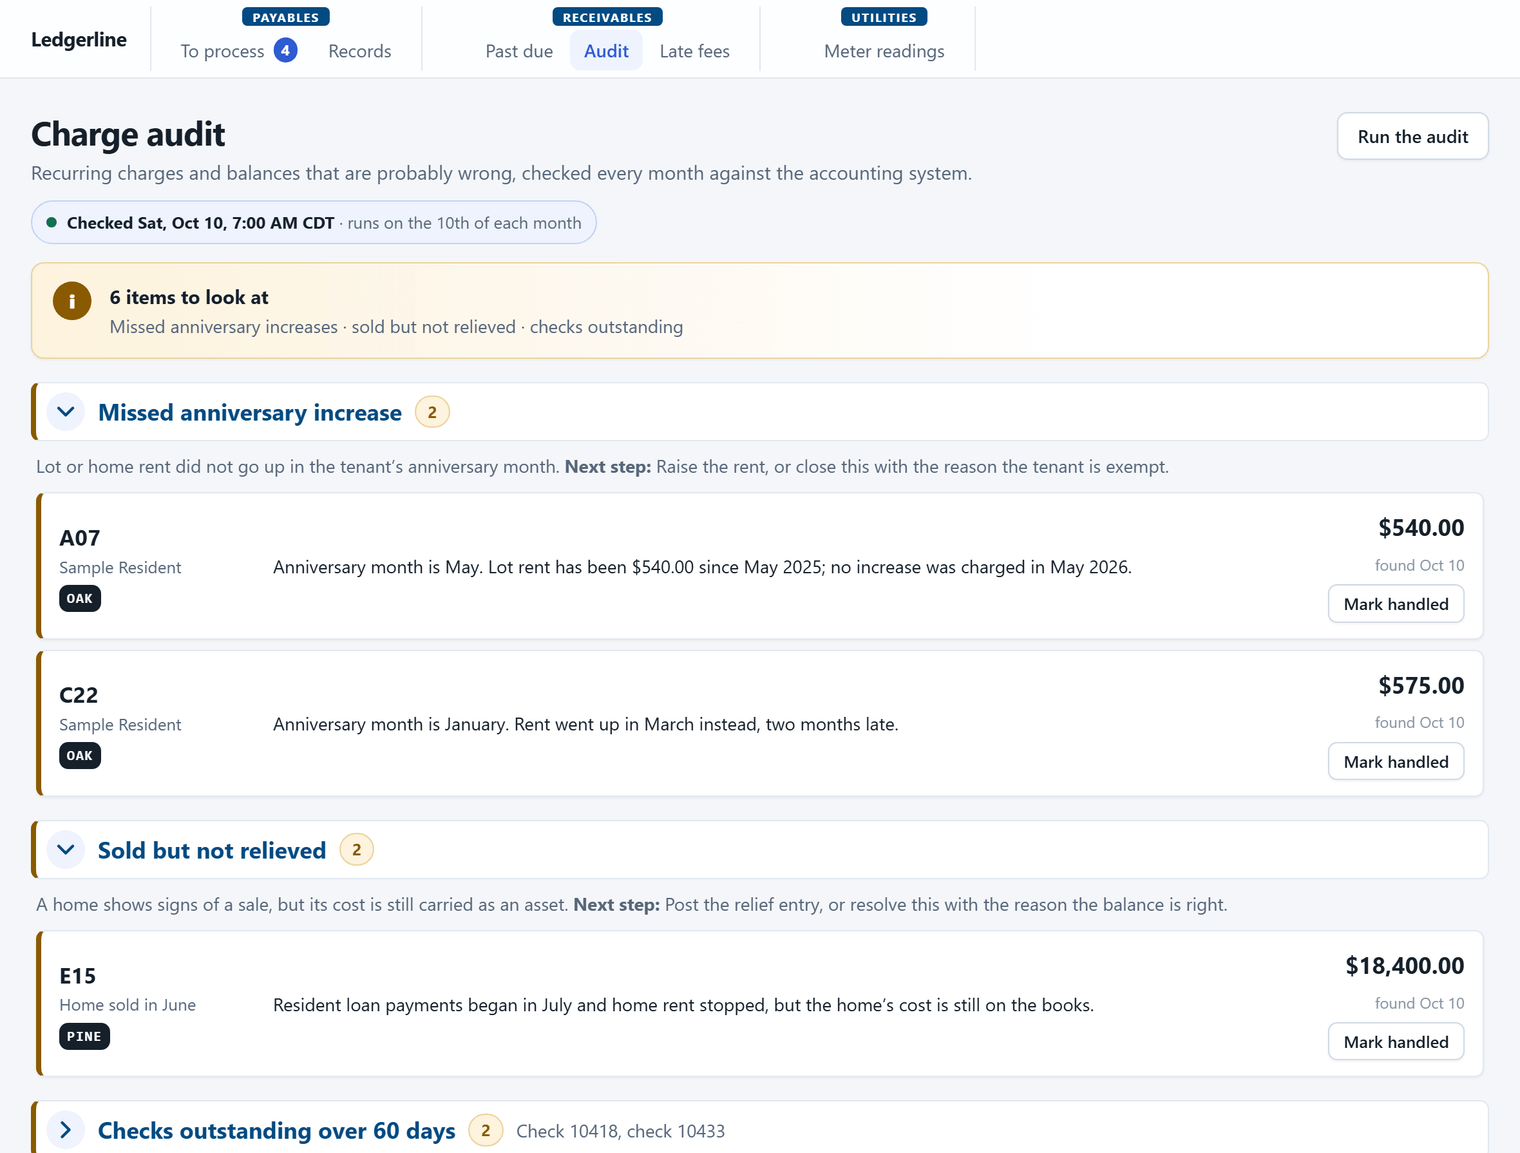This screenshot has width=1520, height=1153.
Task: Click the "6 items to look at" heading
Action: [189, 297]
